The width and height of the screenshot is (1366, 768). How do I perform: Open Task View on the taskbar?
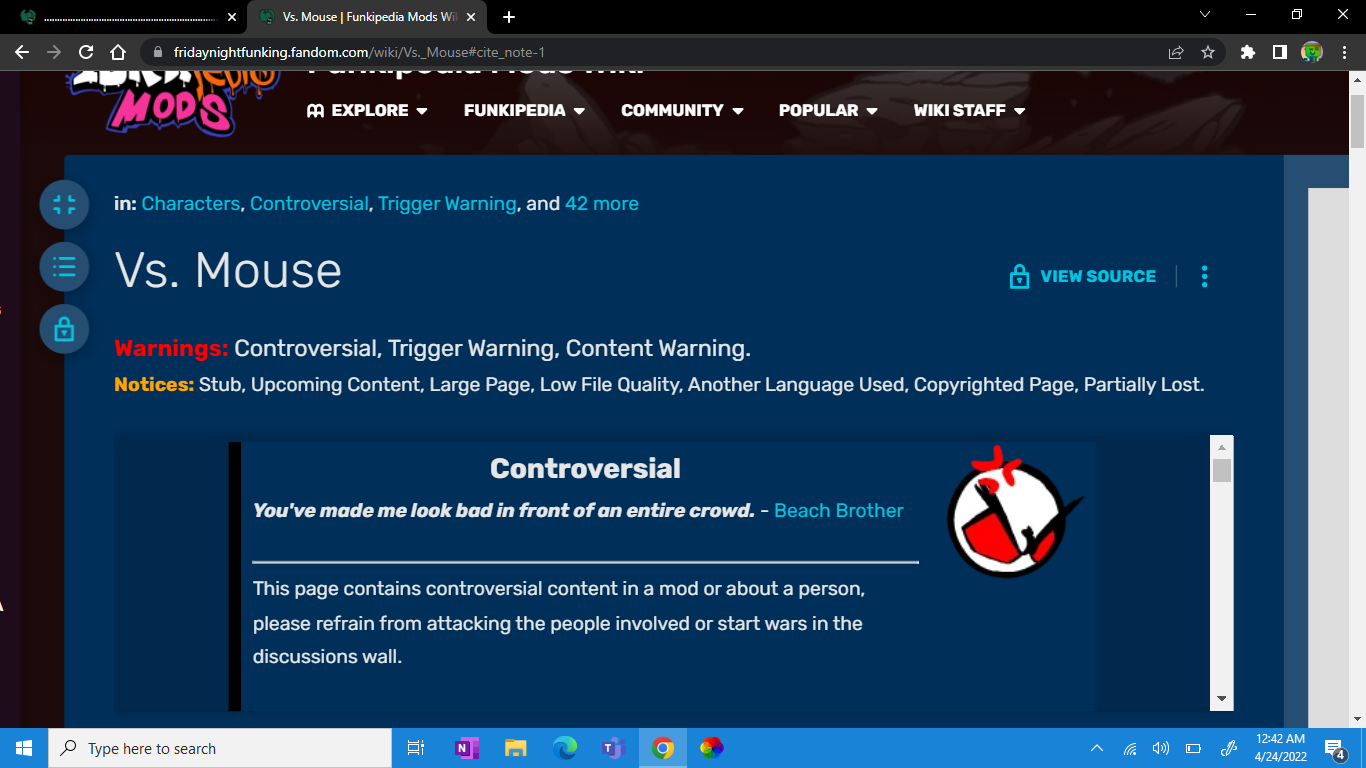(416, 748)
